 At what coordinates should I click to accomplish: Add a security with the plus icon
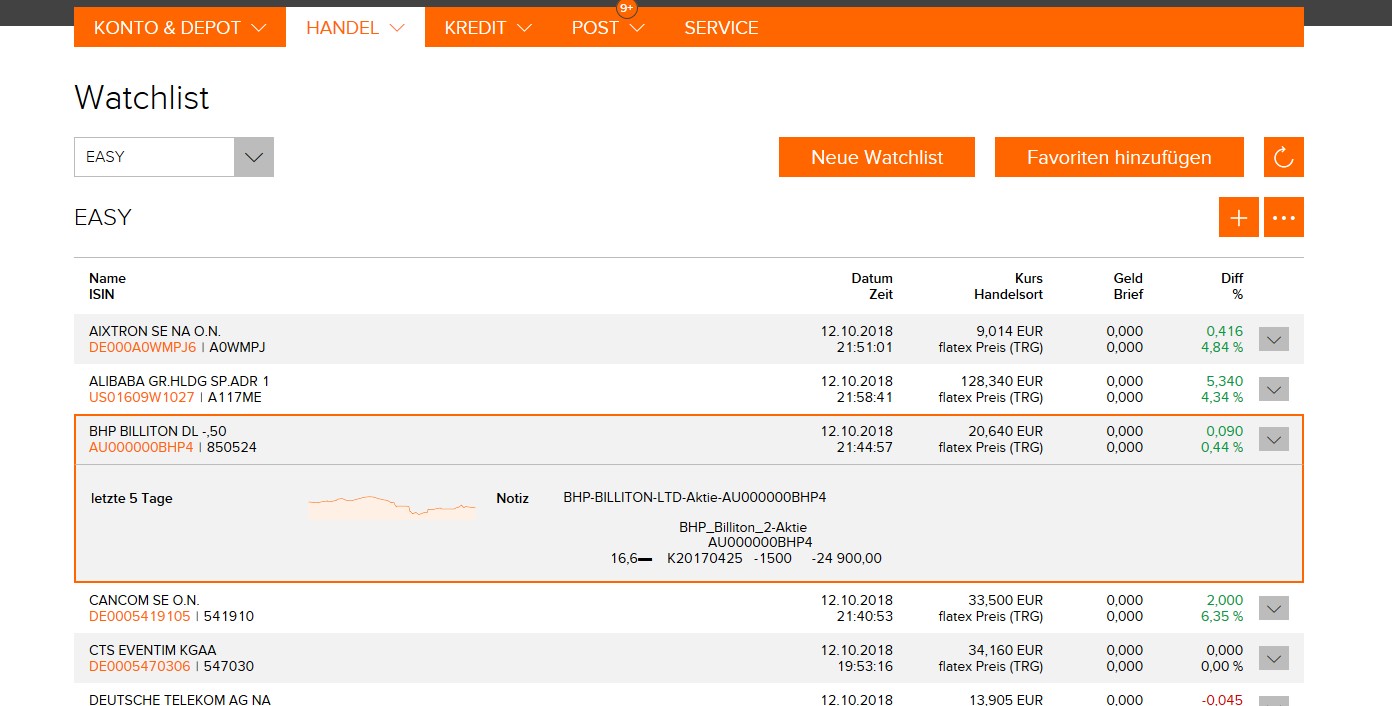(x=1238, y=217)
